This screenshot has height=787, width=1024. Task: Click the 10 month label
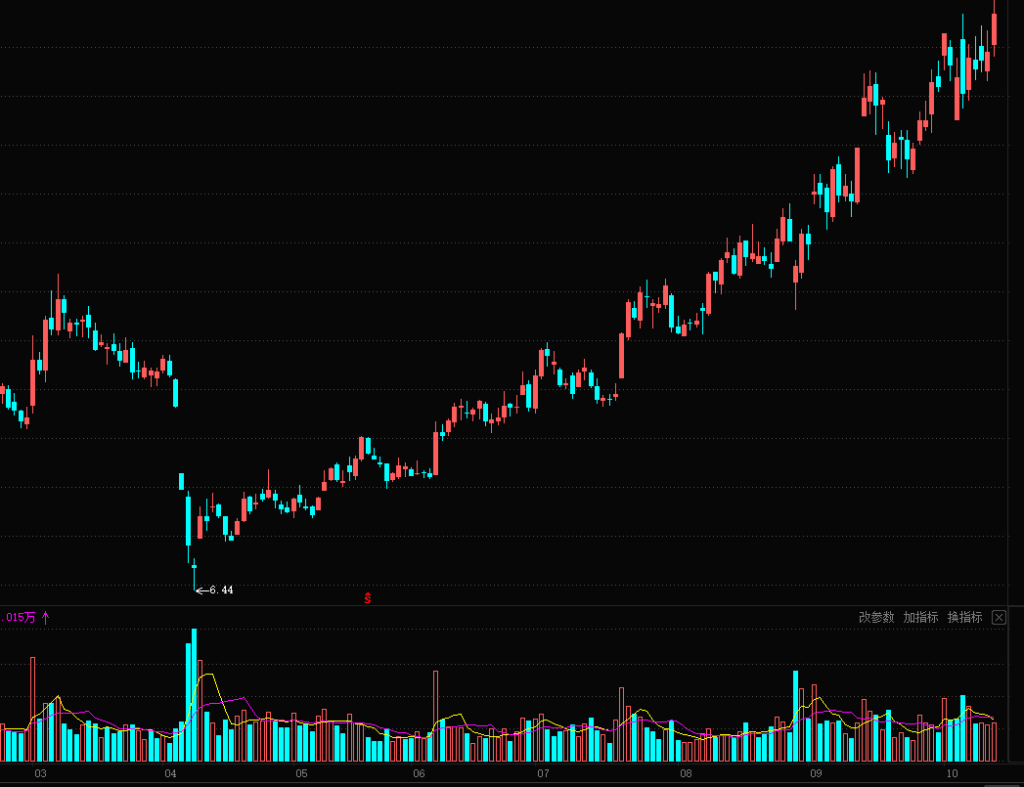953,774
